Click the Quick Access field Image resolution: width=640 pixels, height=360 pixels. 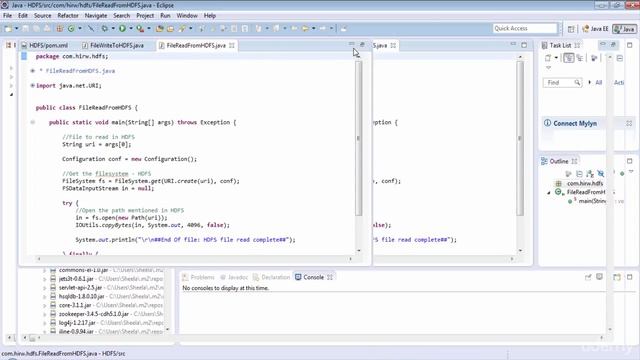[x=525, y=28]
